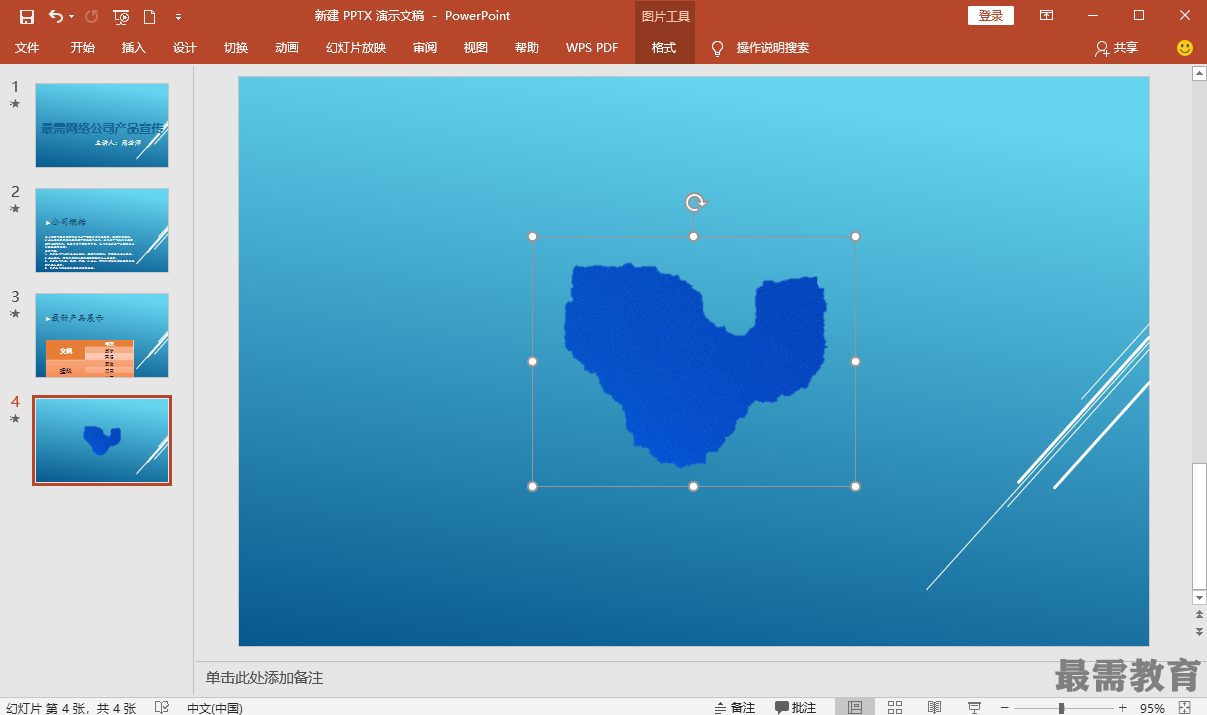Click the 共享 share button
This screenshot has width=1207, height=715.
point(1117,48)
